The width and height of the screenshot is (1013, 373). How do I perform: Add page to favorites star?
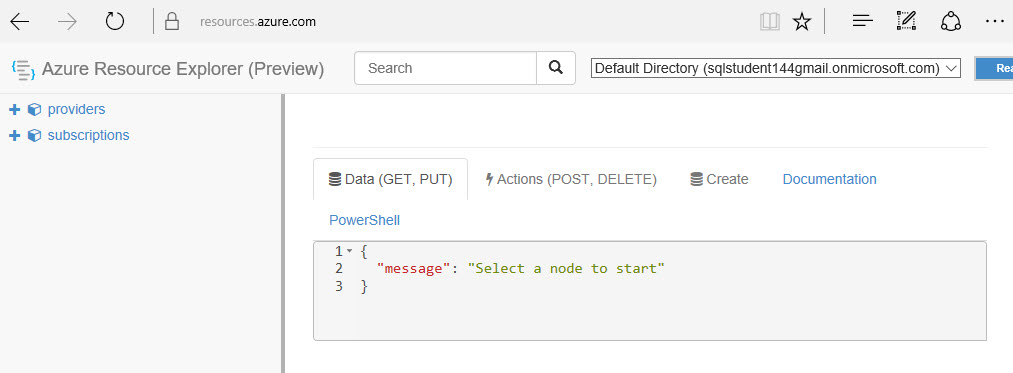point(802,22)
